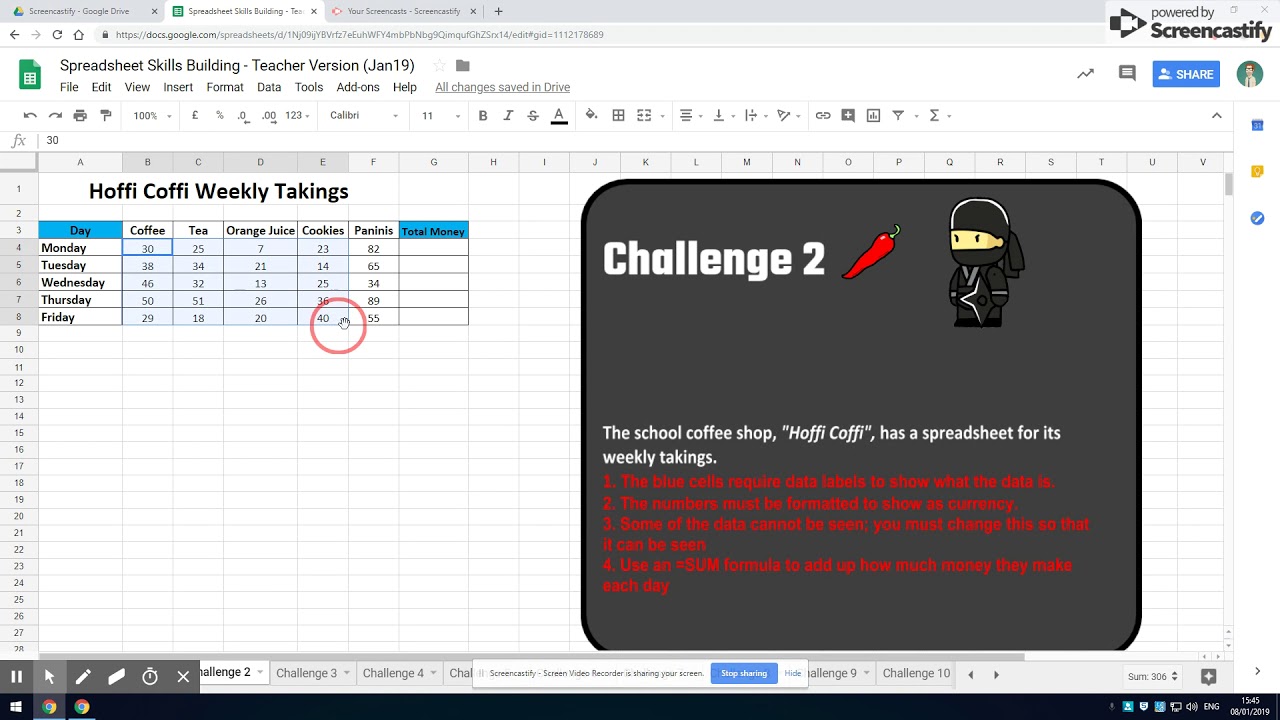Toggle italic formatting
This screenshot has width=1280, height=720.
(508, 116)
